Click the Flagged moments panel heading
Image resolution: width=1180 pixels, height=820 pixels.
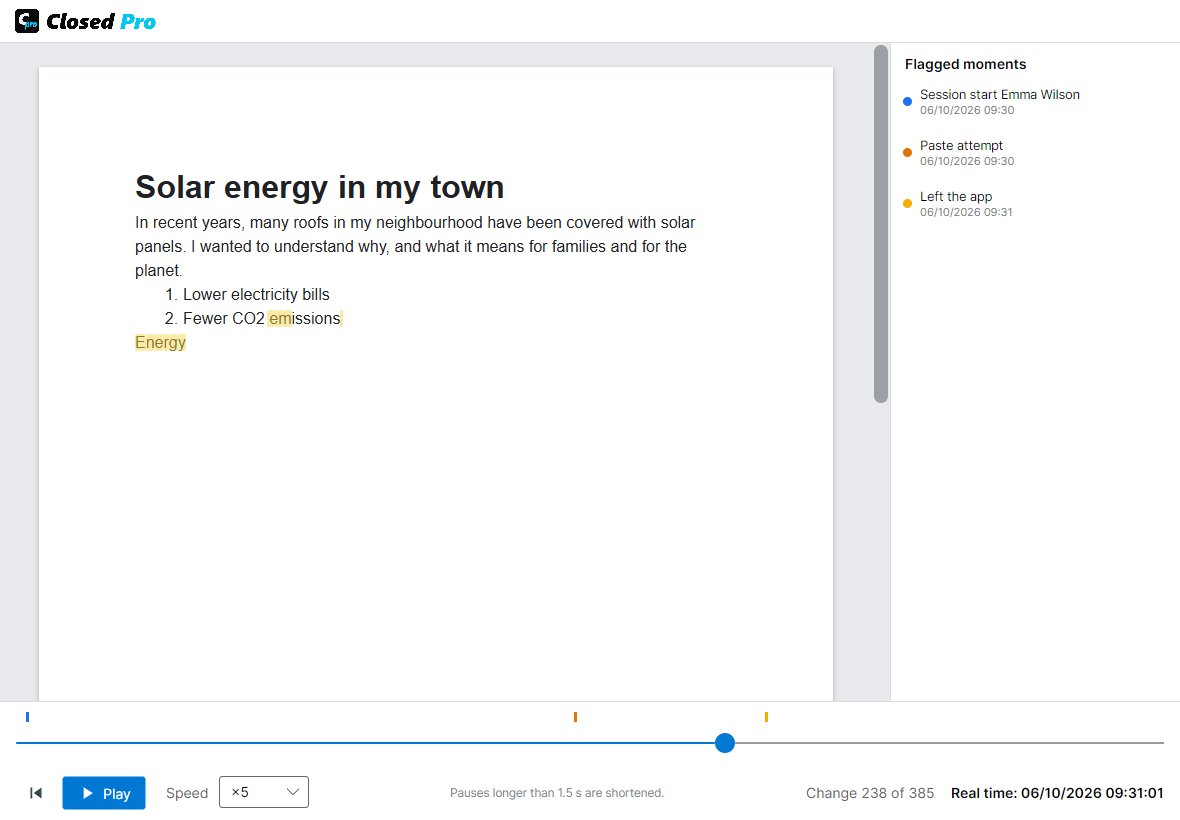pyautogui.click(x=965, y=65)
